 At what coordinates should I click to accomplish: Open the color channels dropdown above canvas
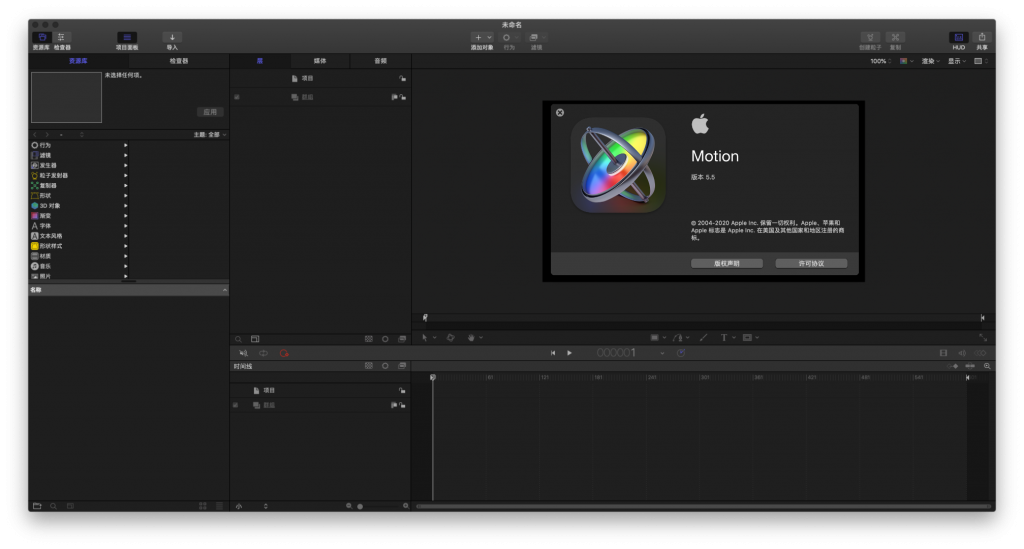pos(906,61)
